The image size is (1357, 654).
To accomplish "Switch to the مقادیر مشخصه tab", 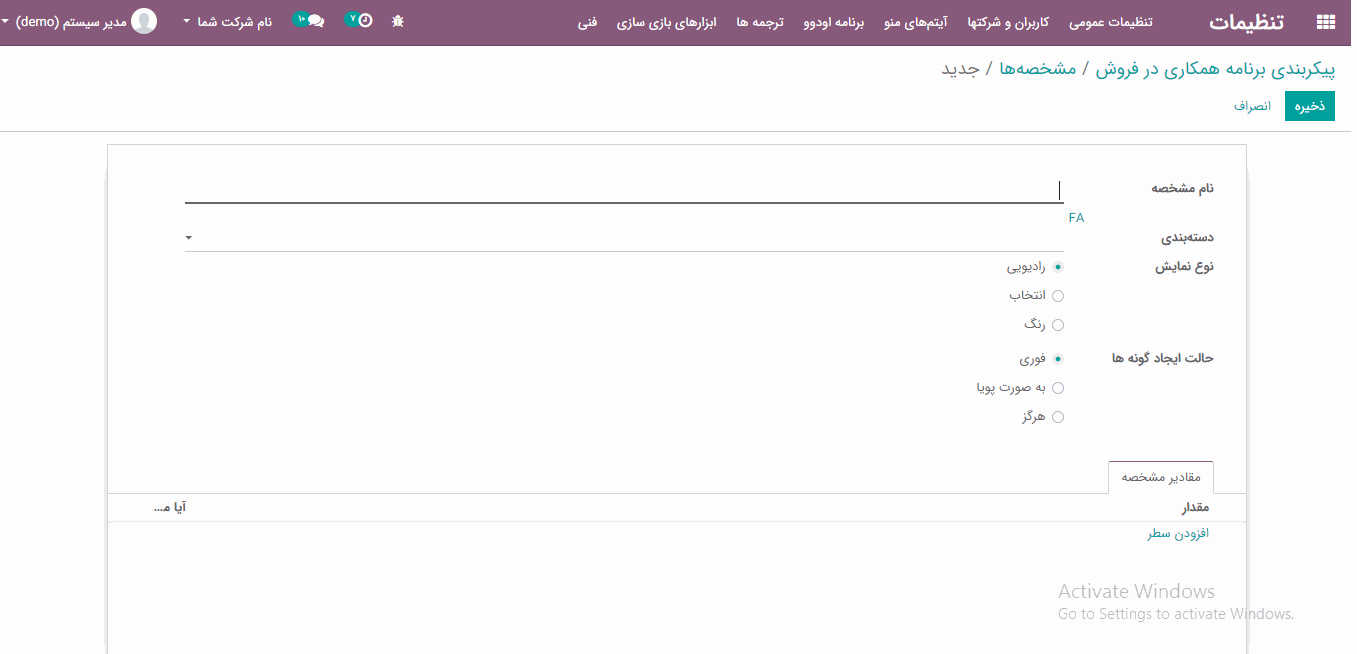I will (1161, 477).
